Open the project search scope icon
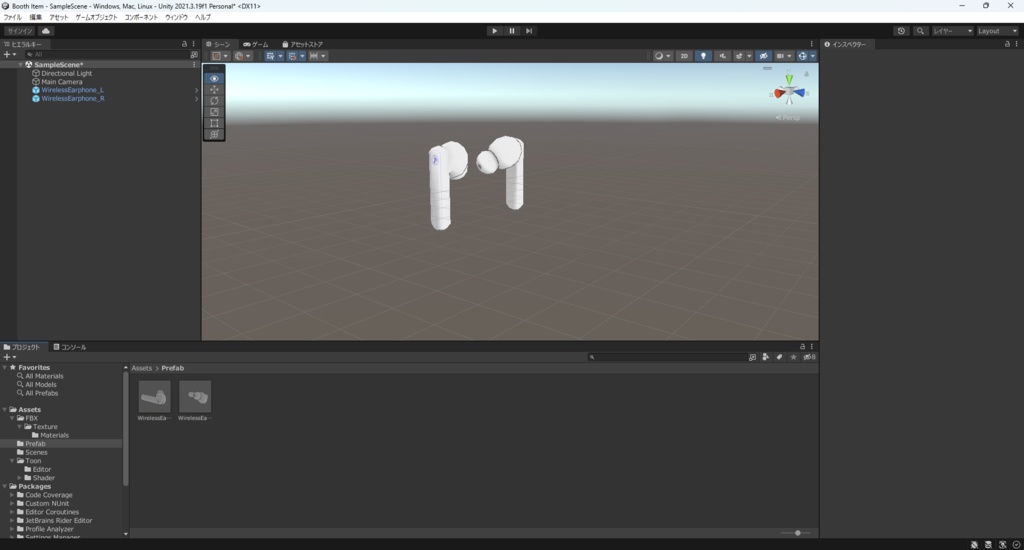1024x550 pixels. (752, 357)
